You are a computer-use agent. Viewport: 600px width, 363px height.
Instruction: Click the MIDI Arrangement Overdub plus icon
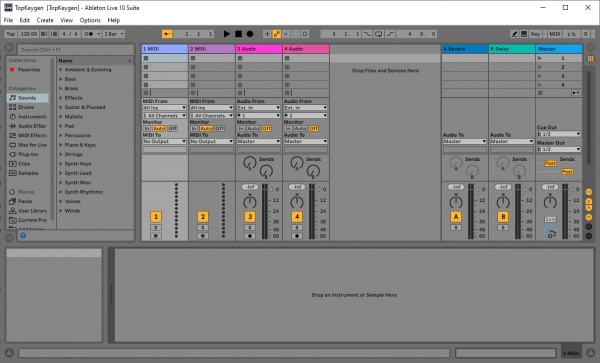click(x=267, y=34)
